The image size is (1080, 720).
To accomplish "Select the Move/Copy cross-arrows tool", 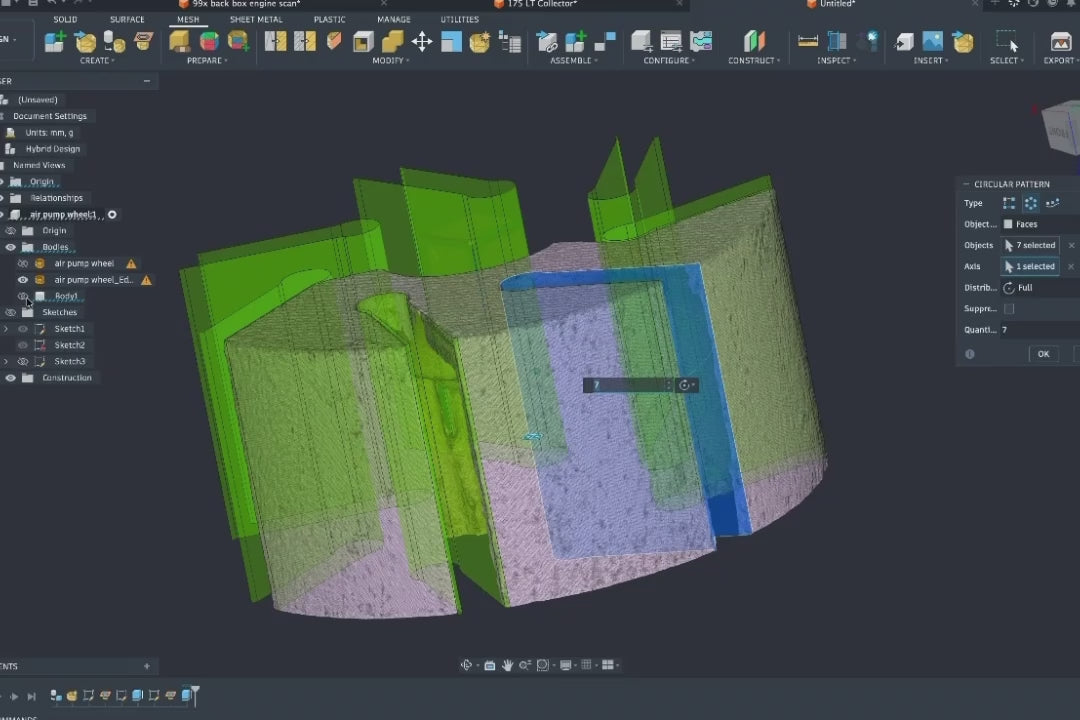I will coord(422,42).
